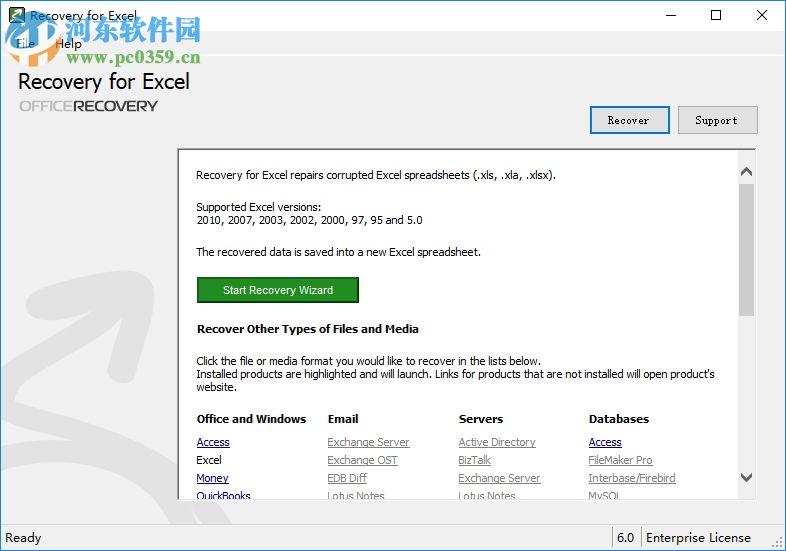Open the FileMaker Pro link
The width and height of the screenshot is (786, 551).
[x=621, y=460]
